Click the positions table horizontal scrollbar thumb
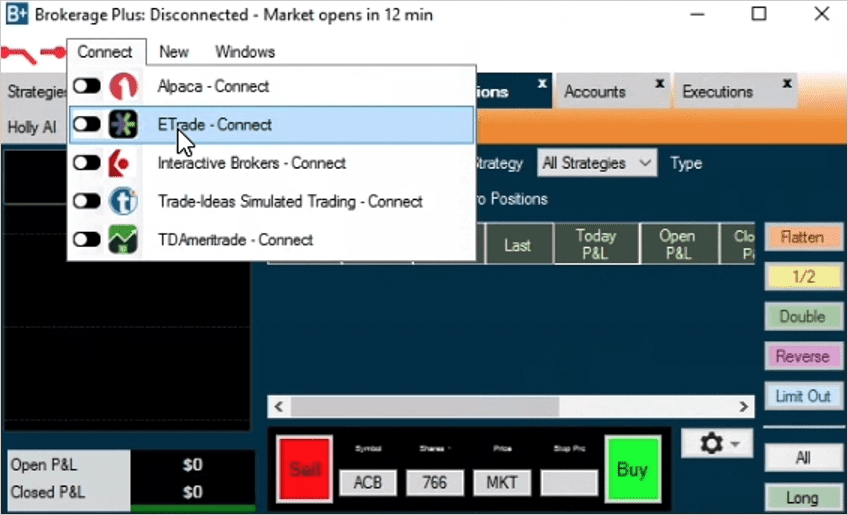Image resolution: width=848 pixels, height=515 pixels. [425, 406]
